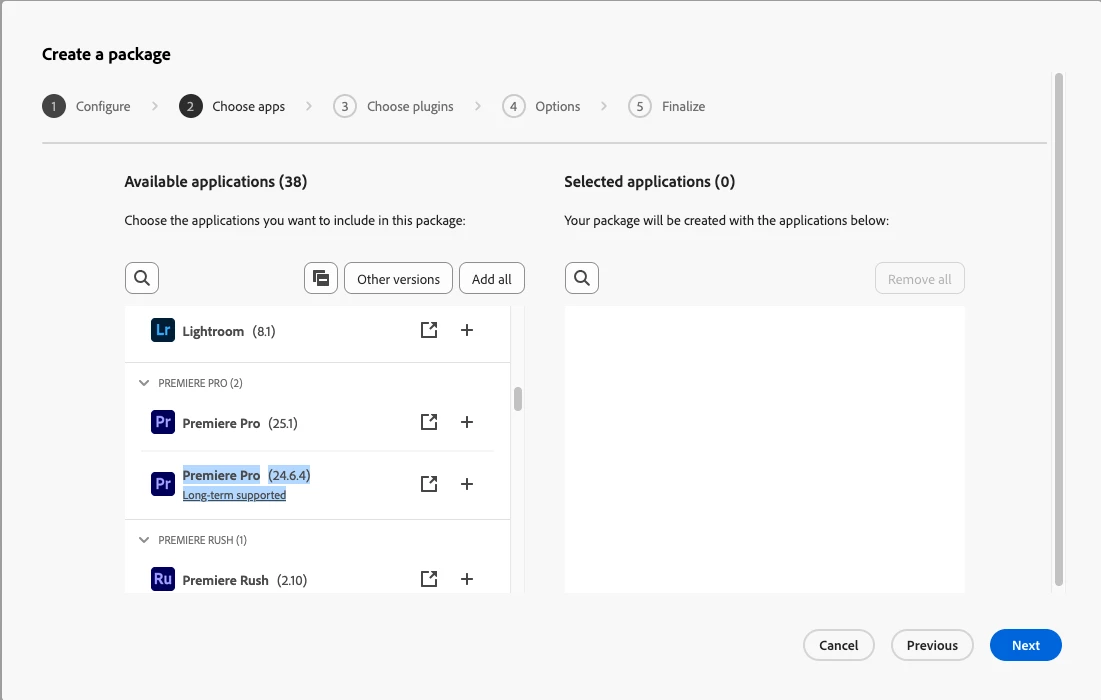Click the Other versions button

point(398,278)
